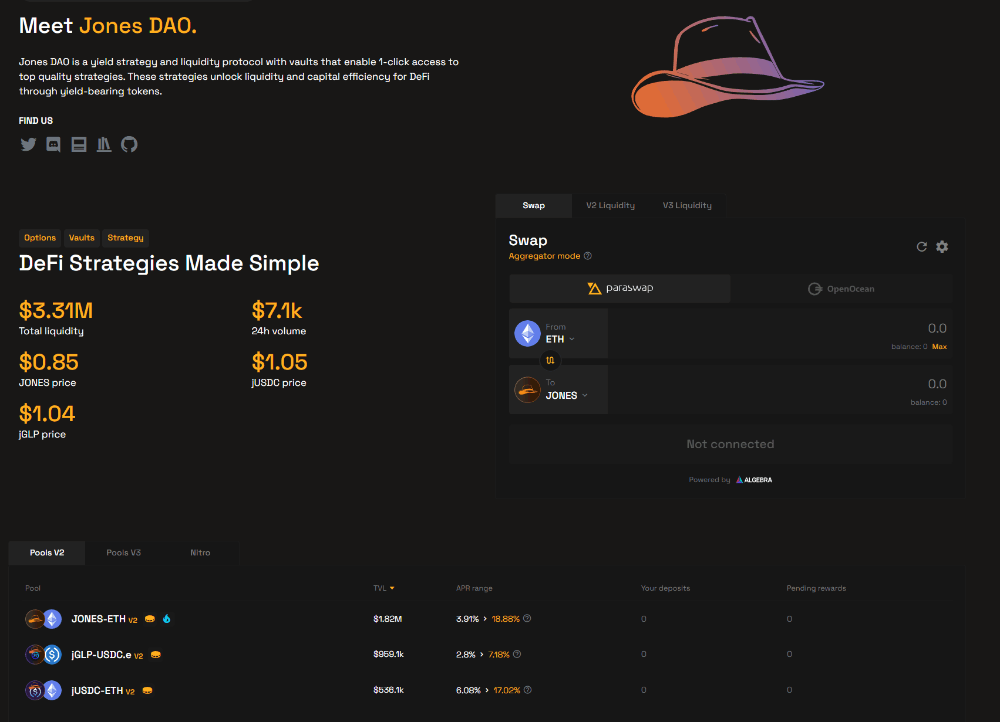This screenshot has width=1000, height=722.
Task: Select the Pools V2 tab
Action: point(47,552)
